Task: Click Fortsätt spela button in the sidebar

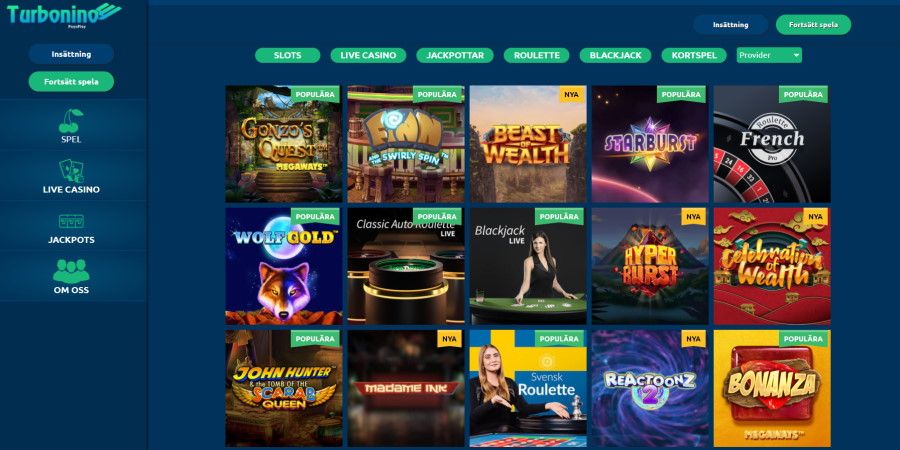Action: click(71, 82)
